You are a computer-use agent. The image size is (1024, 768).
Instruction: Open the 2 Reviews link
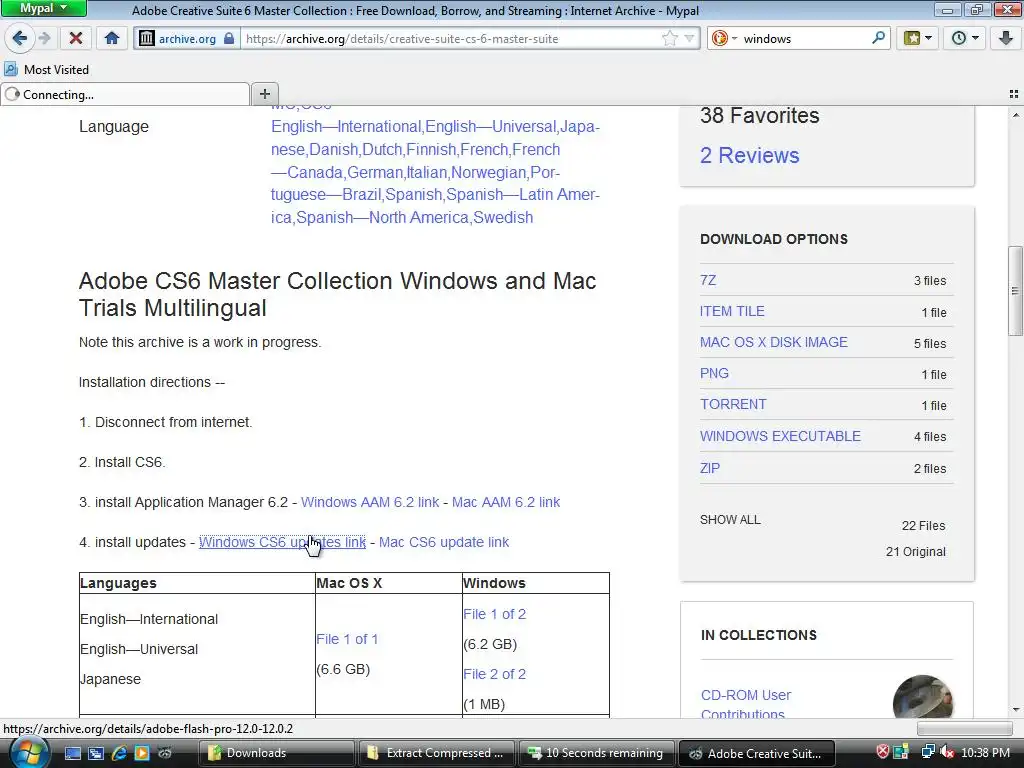tap(749, 155)
